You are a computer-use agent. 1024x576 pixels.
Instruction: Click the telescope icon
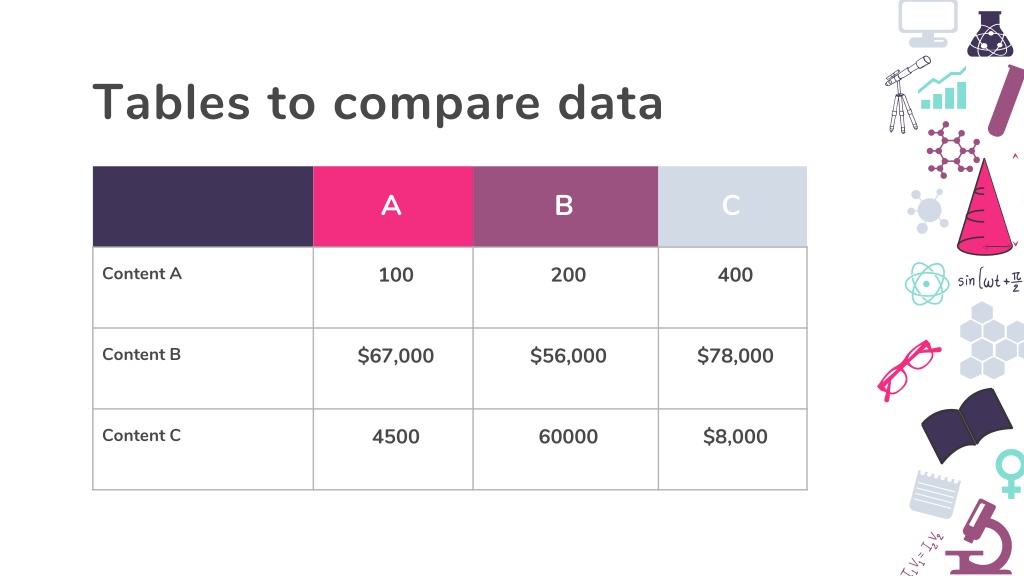[x=906, y=94]
